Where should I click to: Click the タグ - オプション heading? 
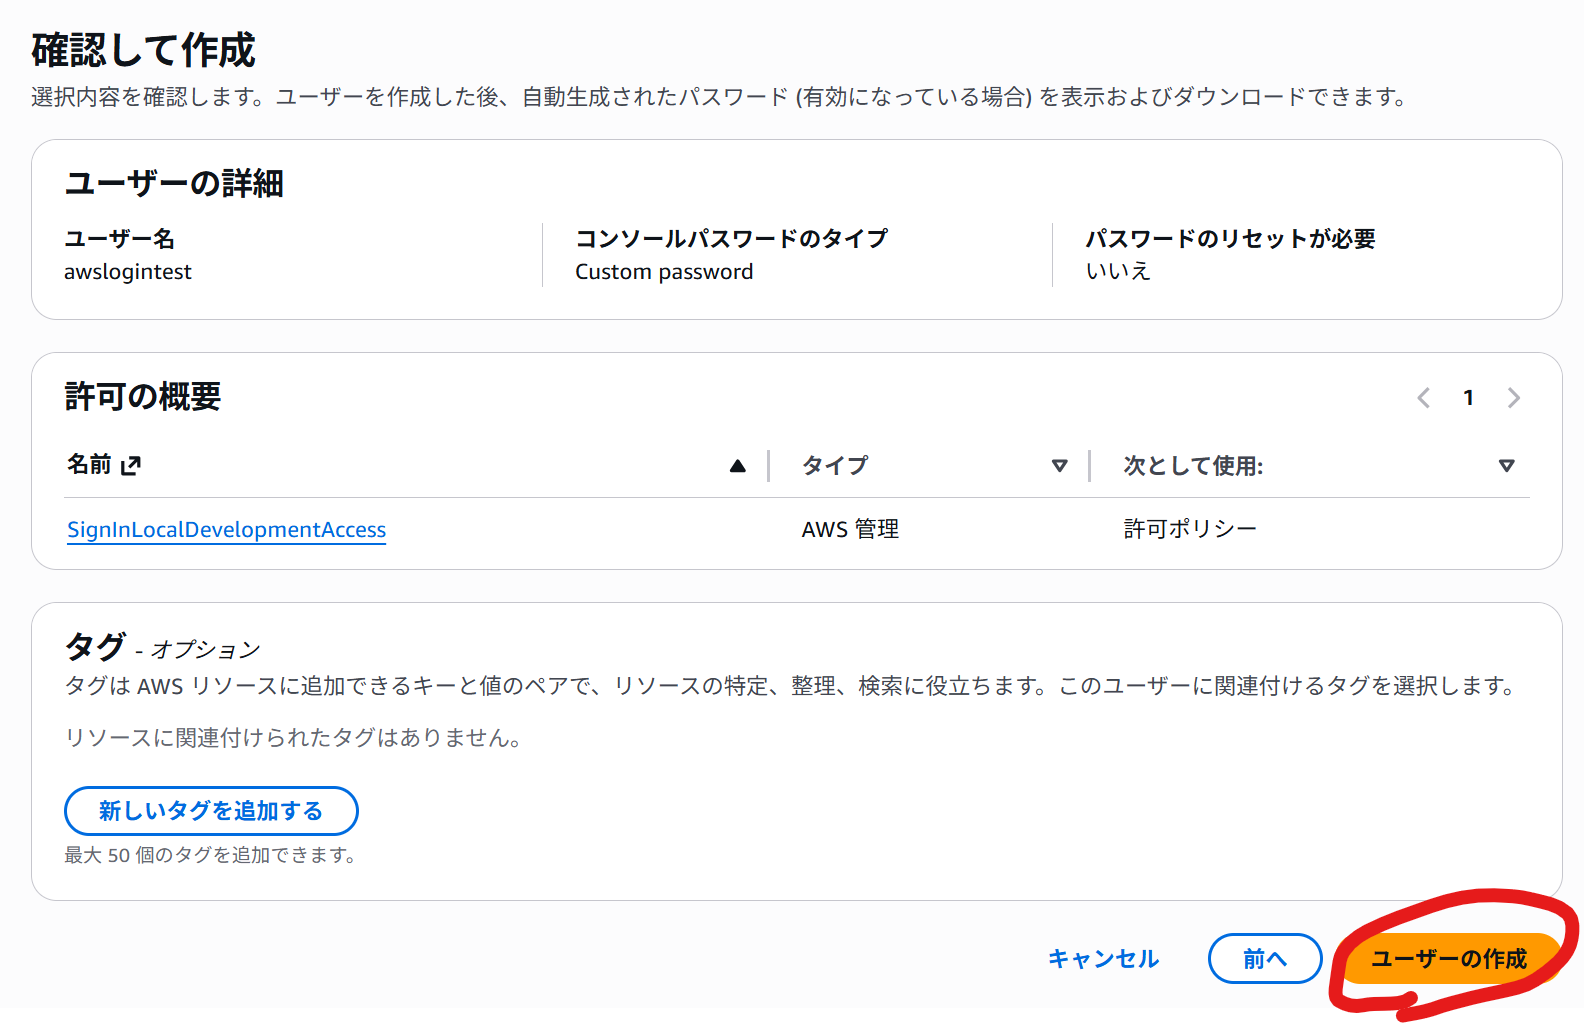(162, 647)
